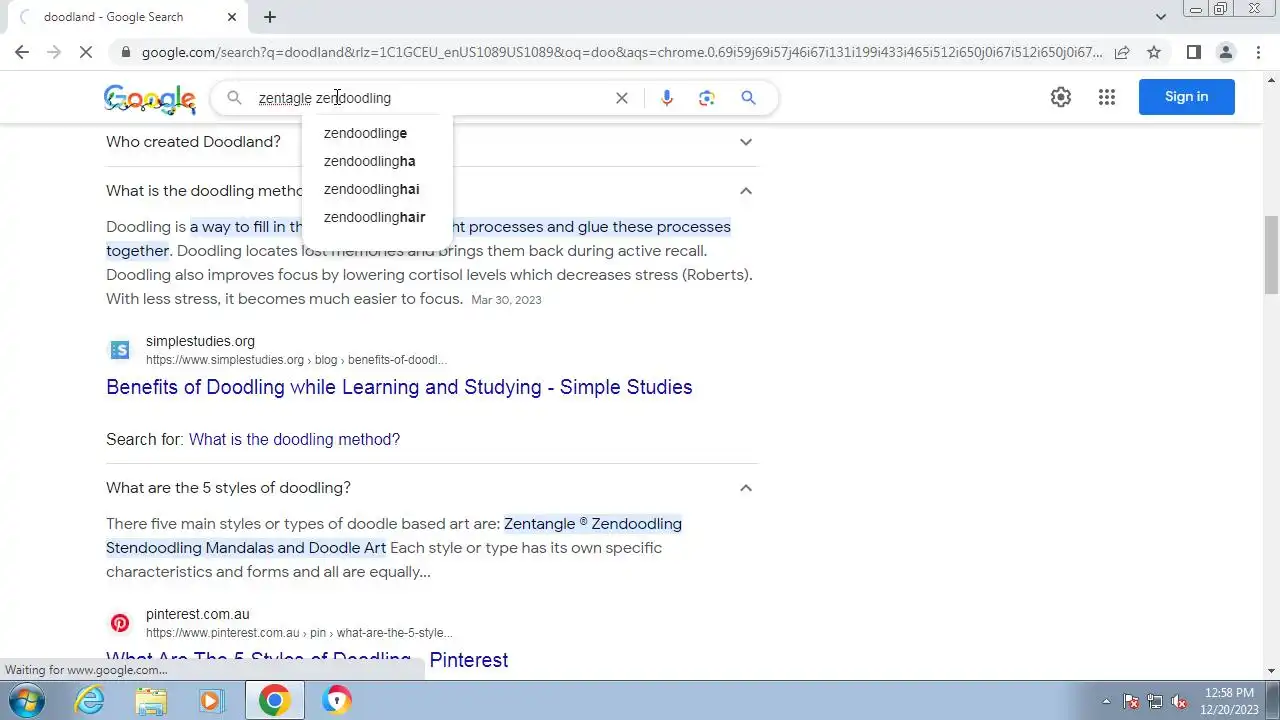The image size is (1280, 720).
Task: Open Google quick settings gear
Action: click(x=1061, y=97)
